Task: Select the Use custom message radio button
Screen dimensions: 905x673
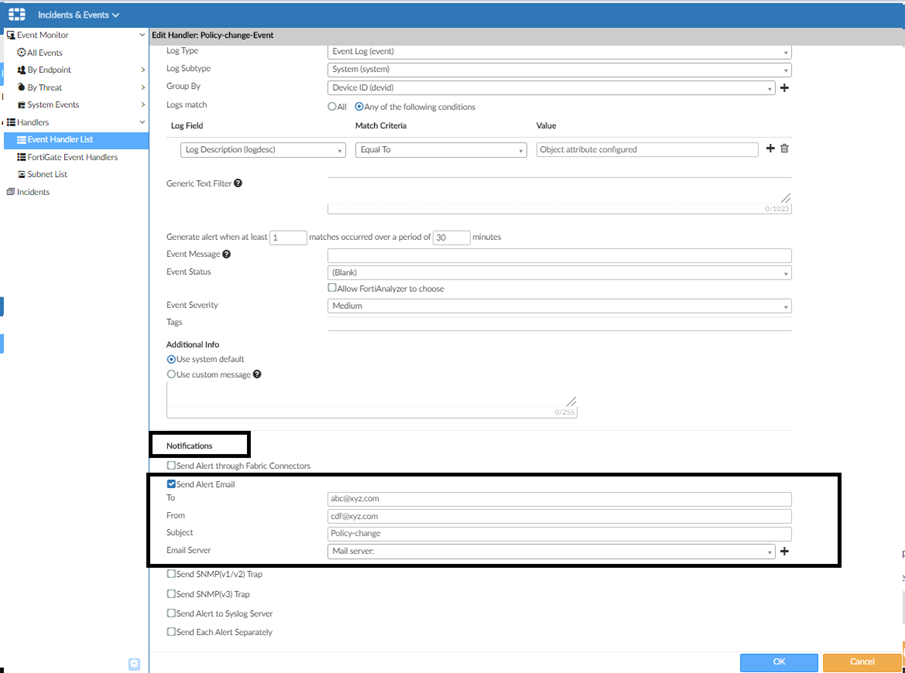Action: pyautogui.click(x=171, y=374)
